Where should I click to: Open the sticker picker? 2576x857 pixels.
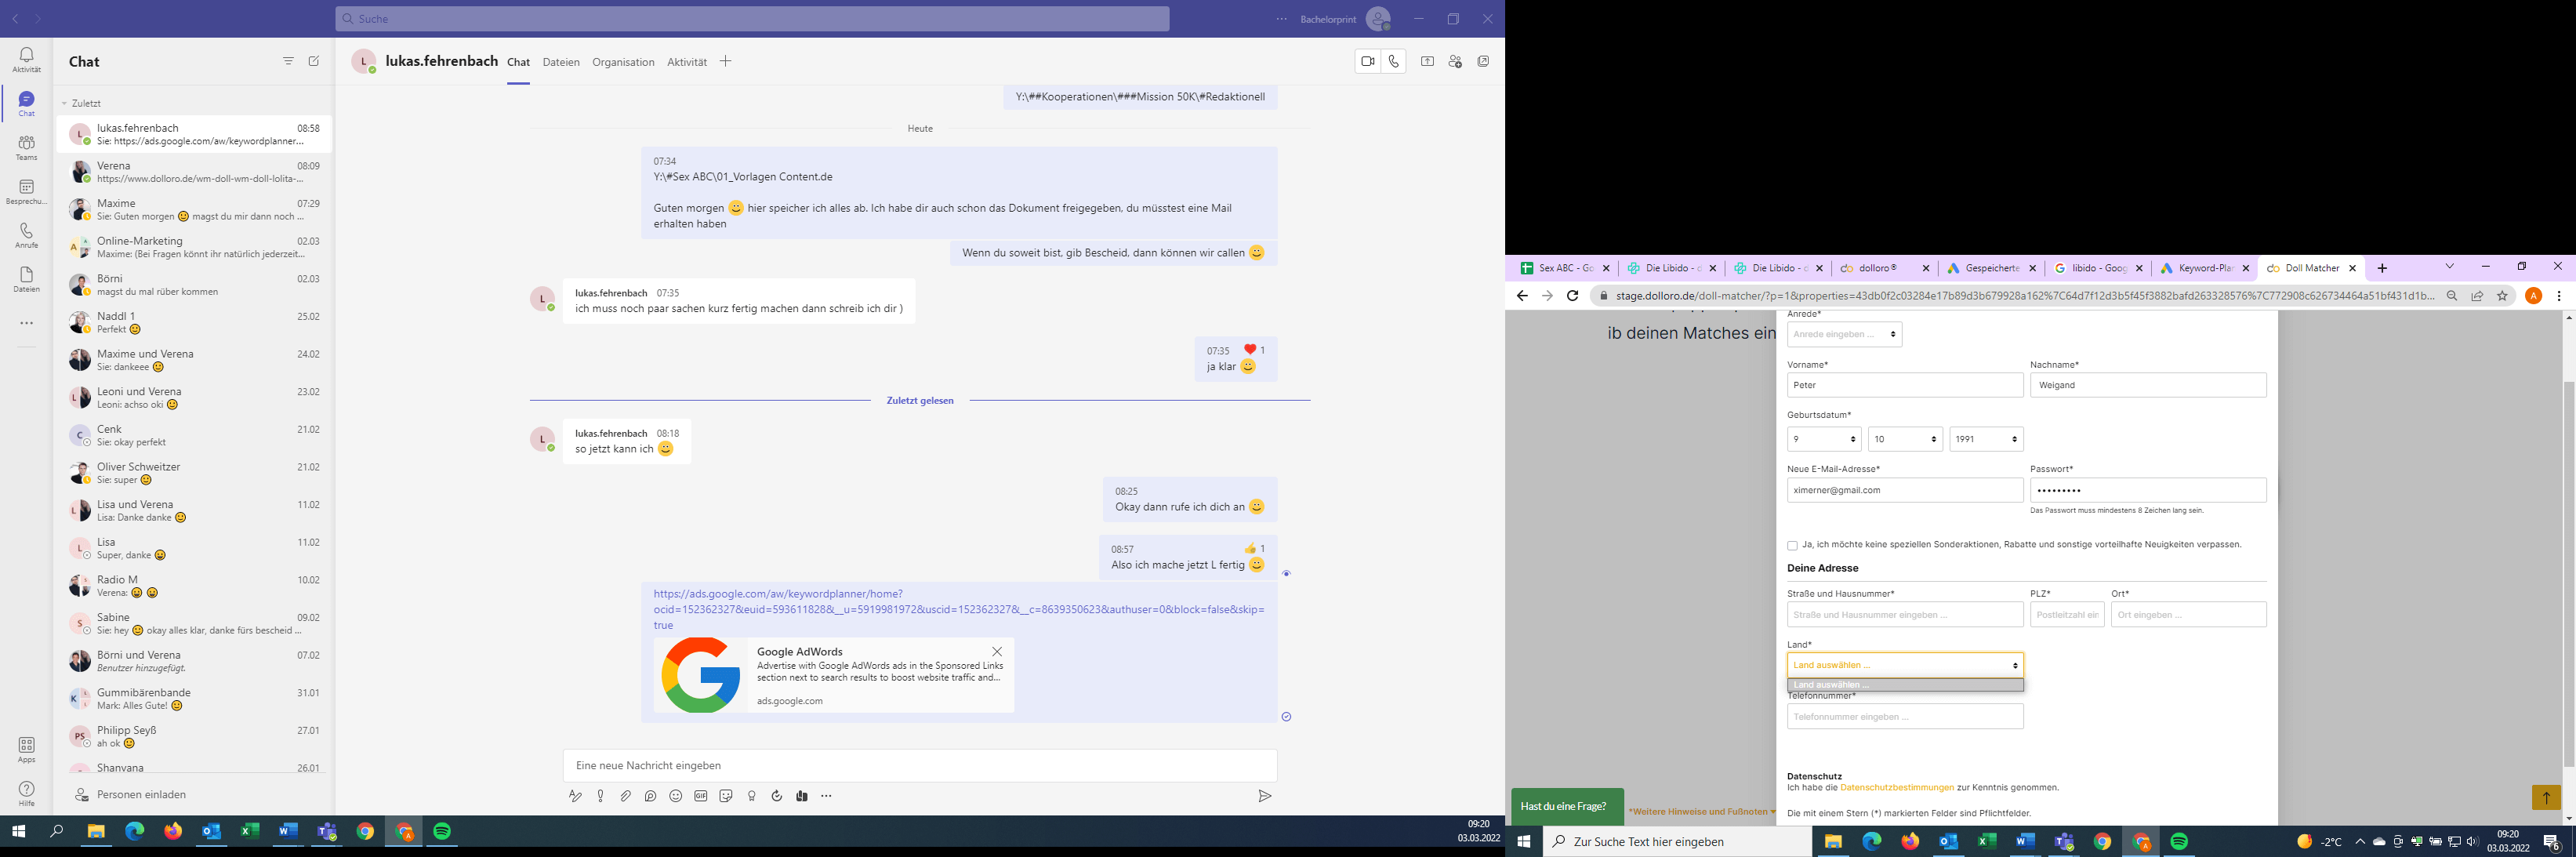tap(726, 796)
